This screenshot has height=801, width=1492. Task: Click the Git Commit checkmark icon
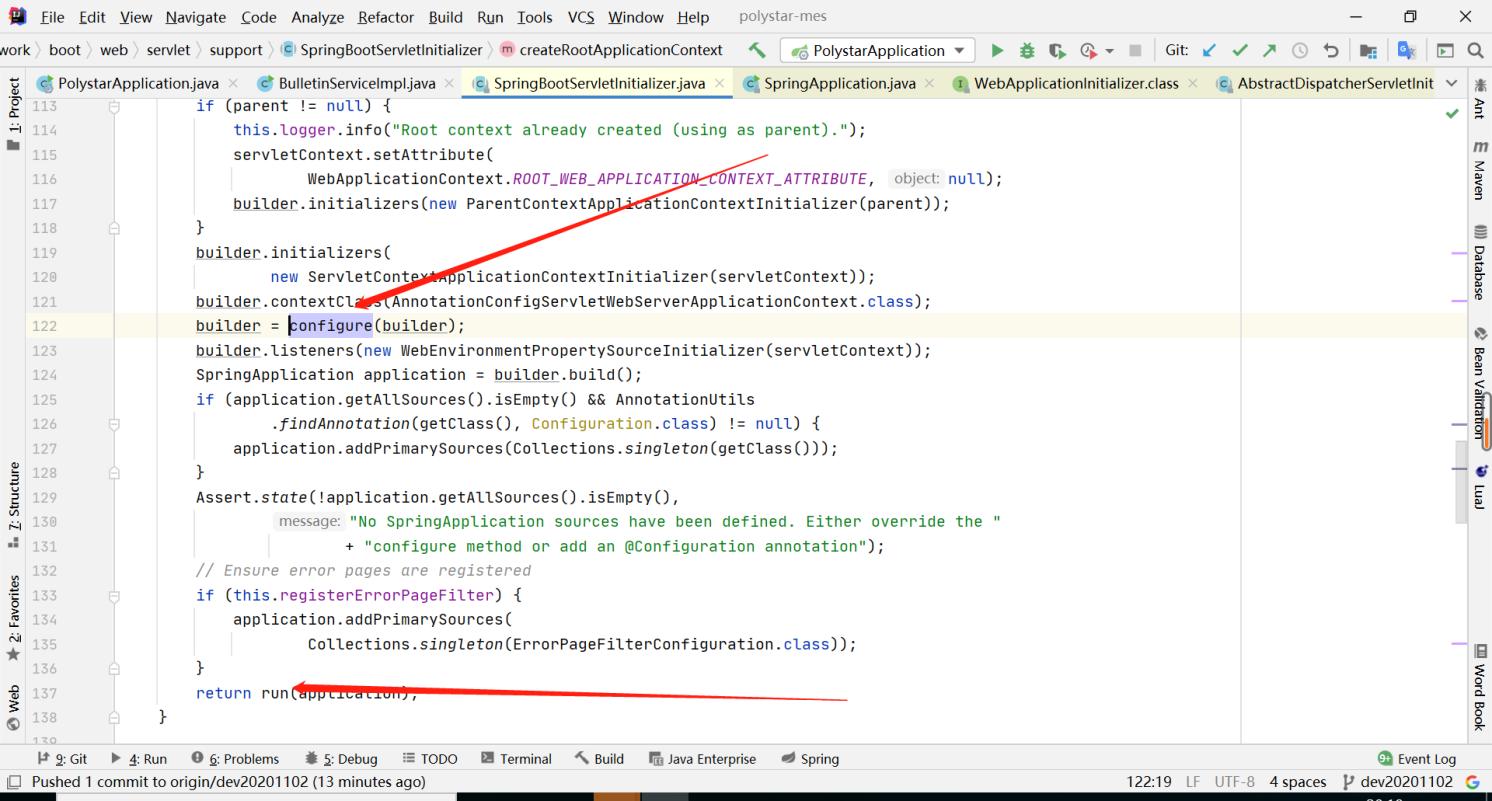tap(1239, 50)
